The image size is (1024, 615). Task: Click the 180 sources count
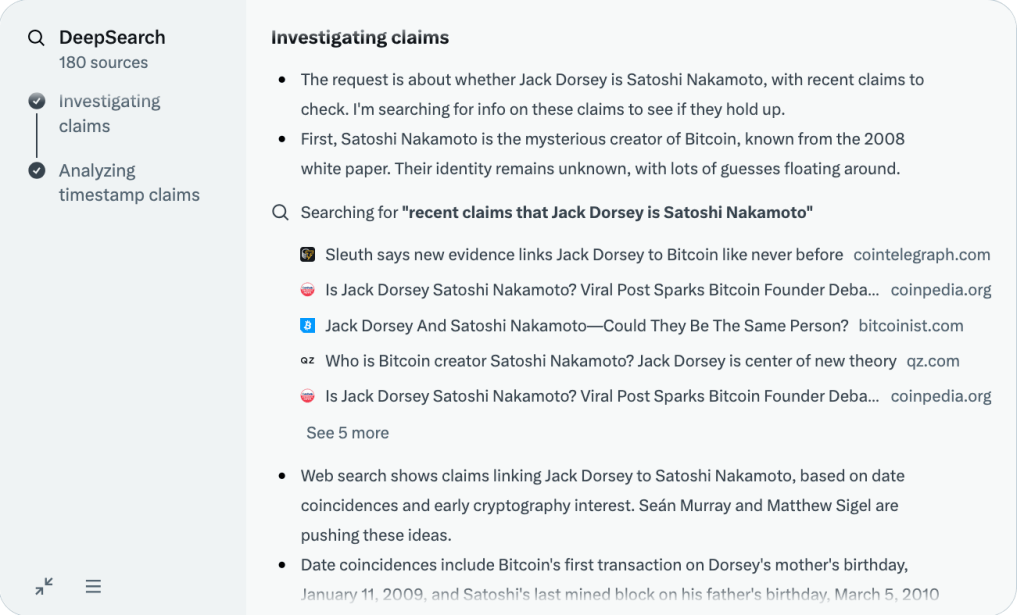click(x=103, y=63)
